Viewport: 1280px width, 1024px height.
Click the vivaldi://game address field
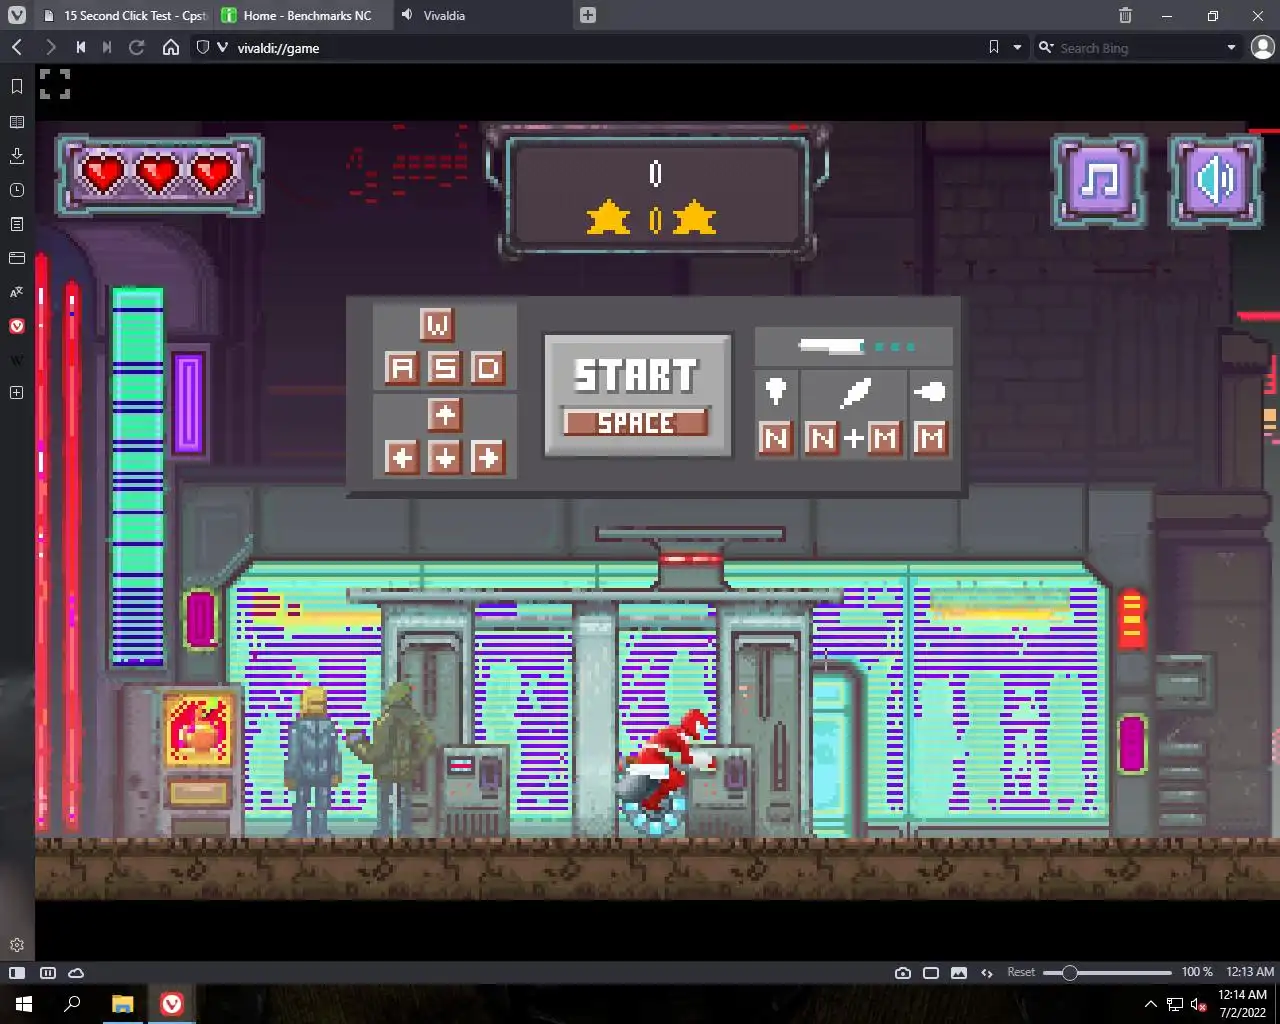(x=600, y=47)
